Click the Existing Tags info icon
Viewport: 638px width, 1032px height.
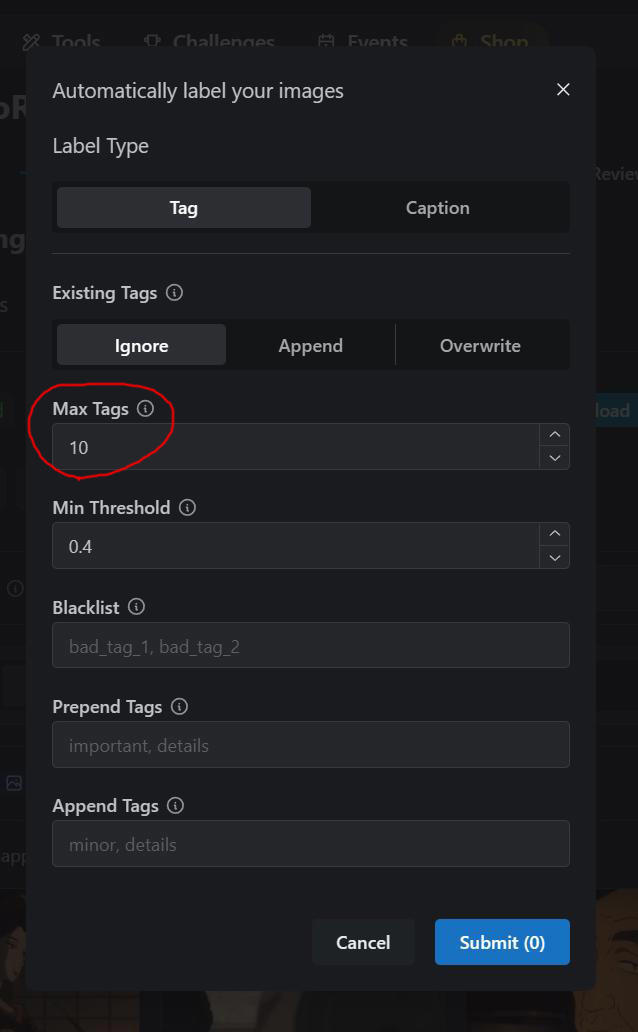click(x=174, y=292)
